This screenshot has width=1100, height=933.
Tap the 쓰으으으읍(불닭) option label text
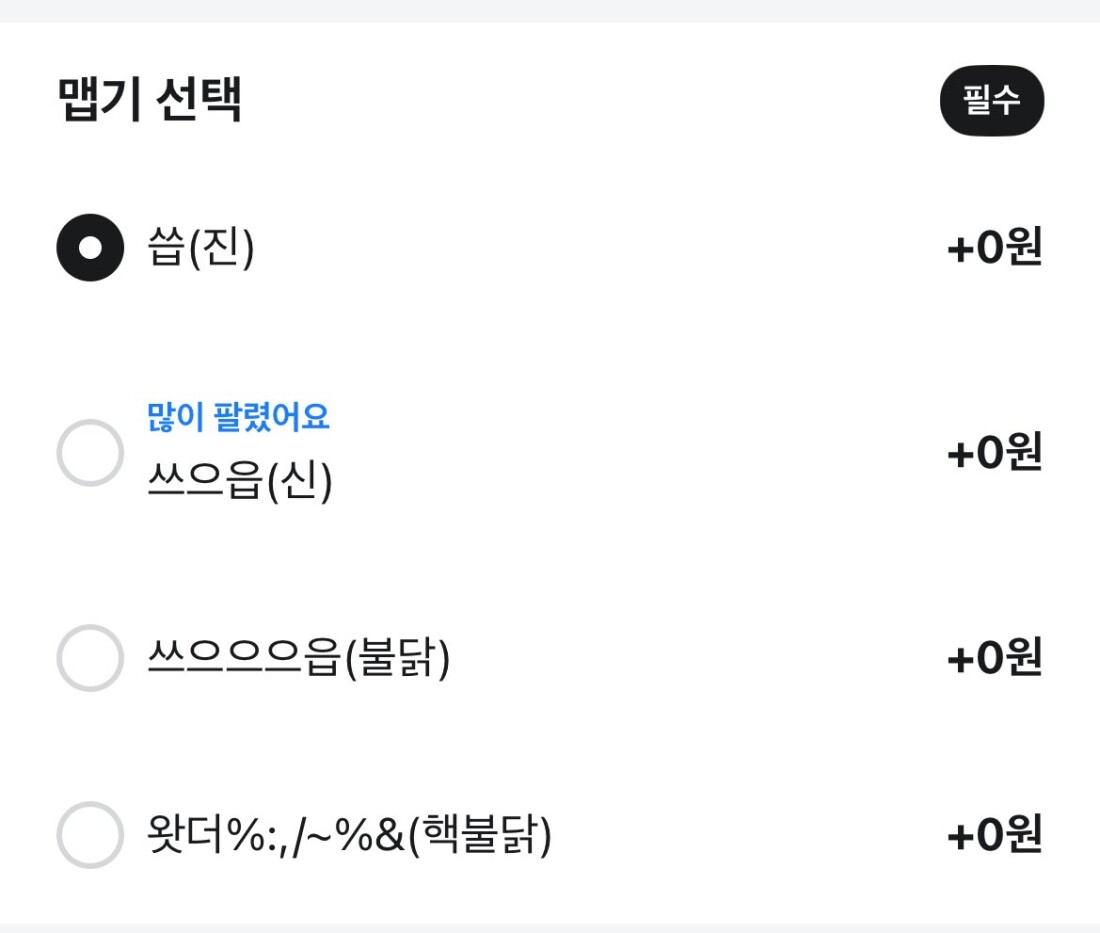click(298, 658)
